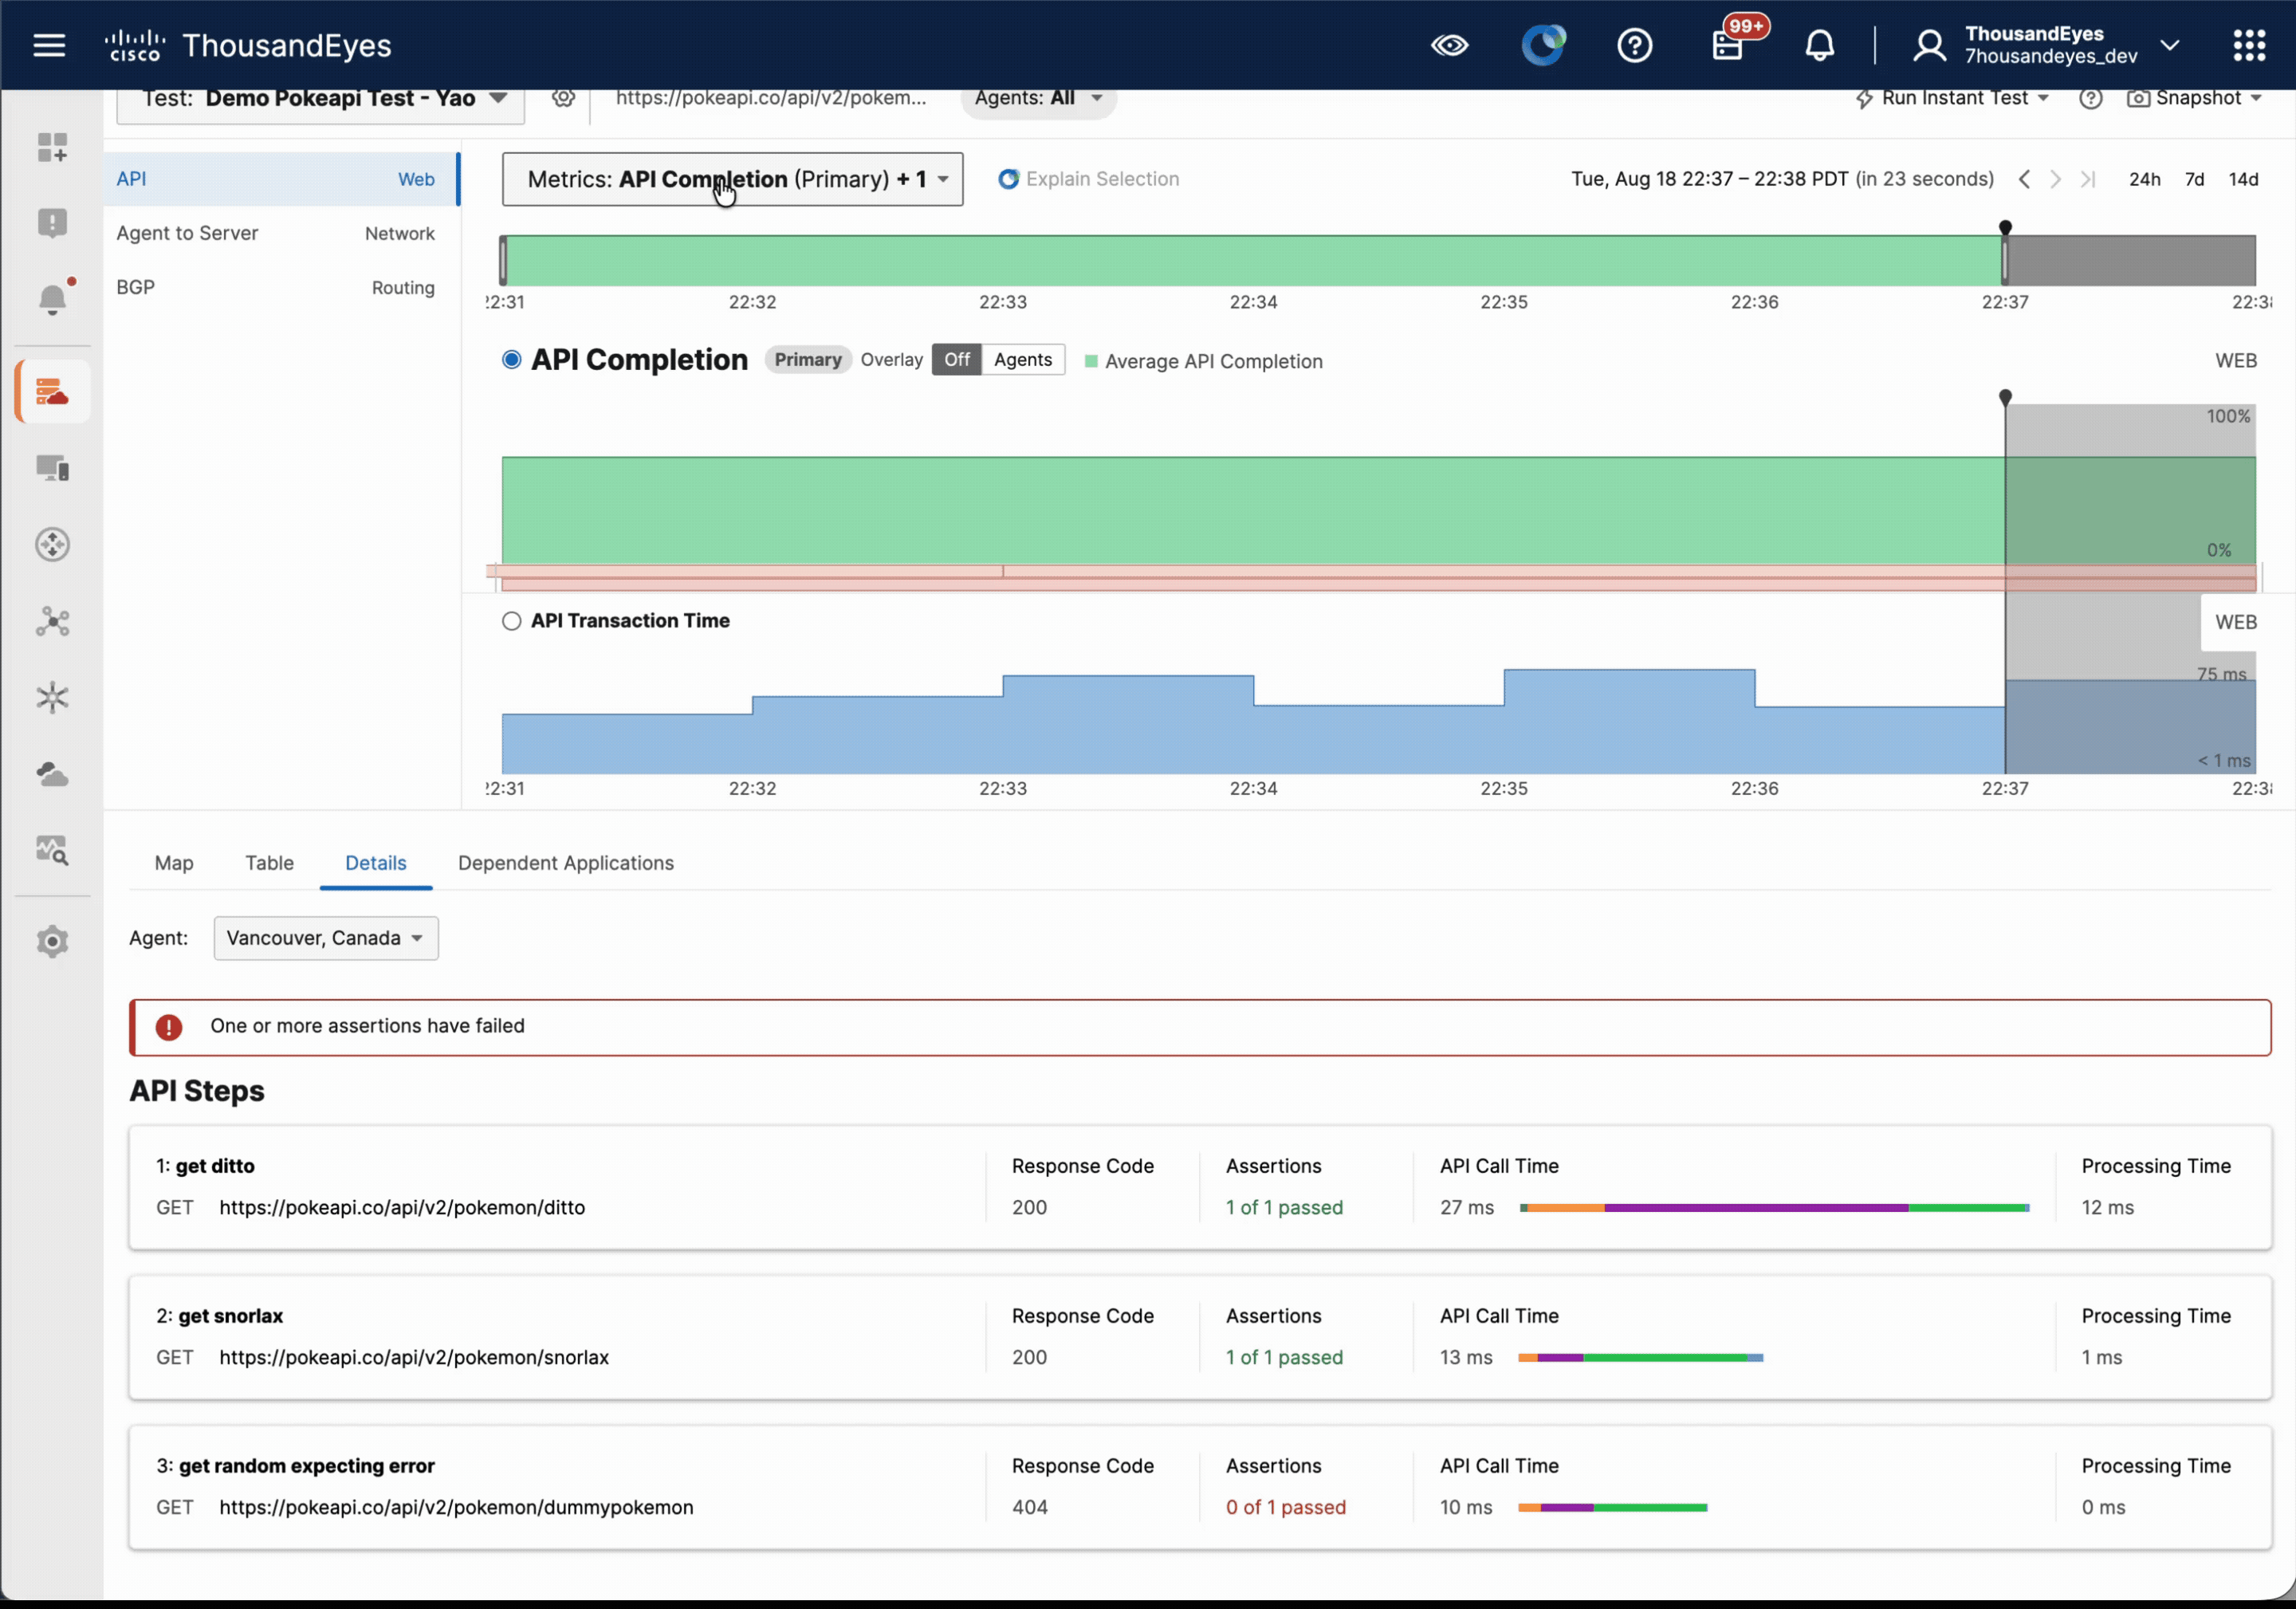Open the get random expecting error step
This screenshot has height=1609, width=2296.
(1199, 1487)
